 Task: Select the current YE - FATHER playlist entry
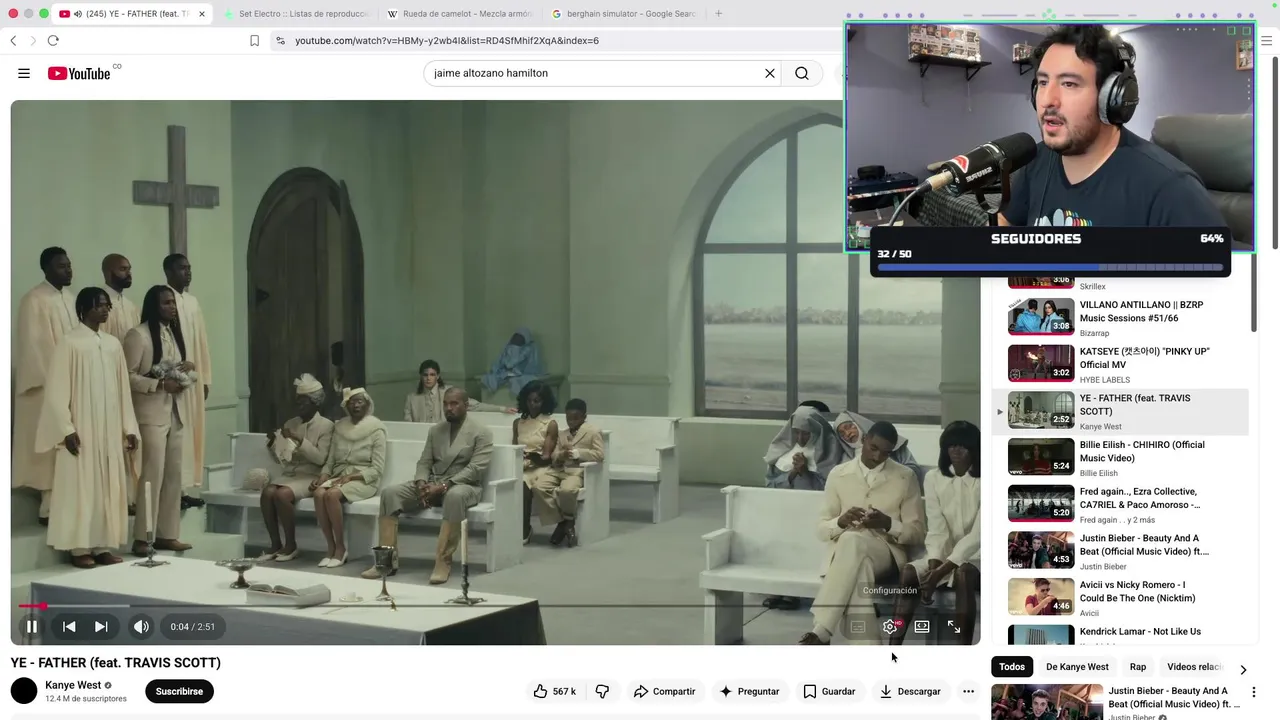[x=1120, y=411]
